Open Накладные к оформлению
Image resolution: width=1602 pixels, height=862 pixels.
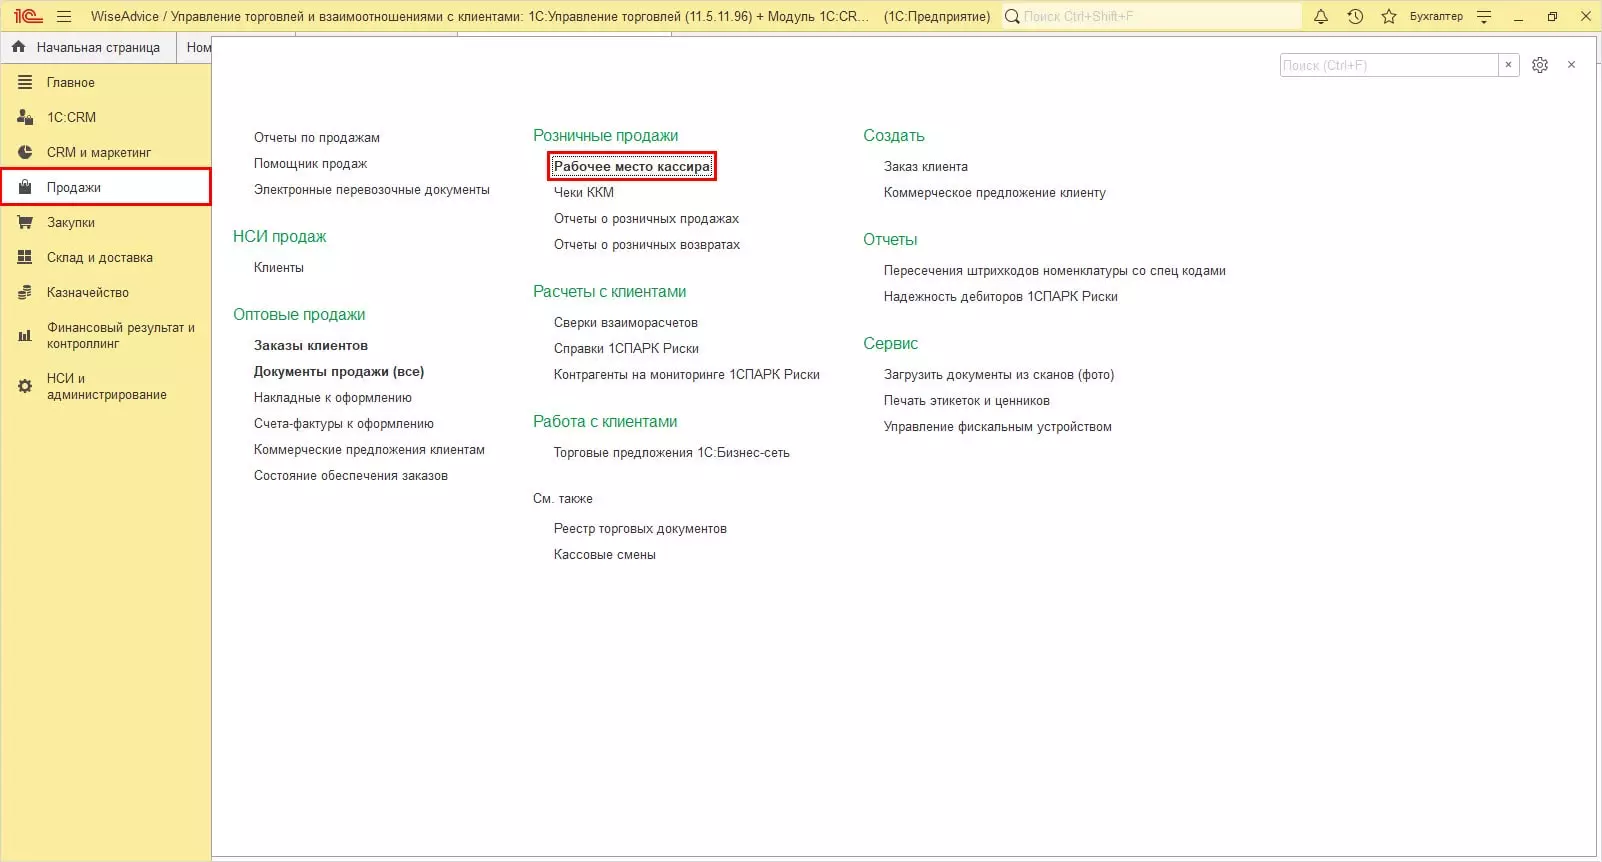point(333,398)
